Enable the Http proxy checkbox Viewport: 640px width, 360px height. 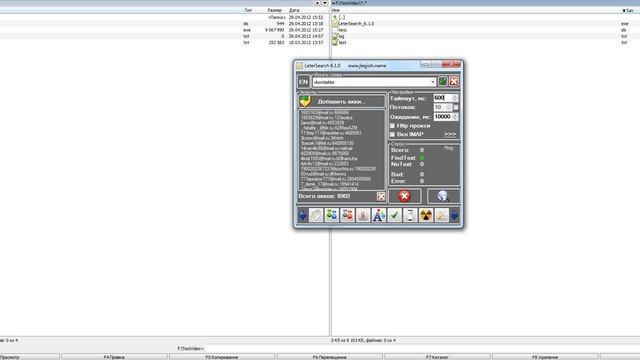pyautogui.click(x=392, y=126)
